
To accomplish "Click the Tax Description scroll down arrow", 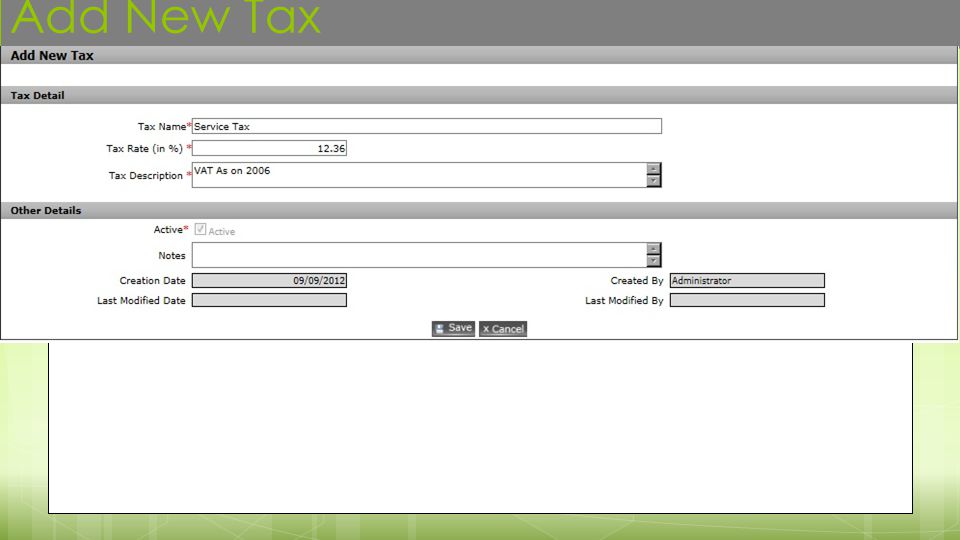I will tap(654, 181).
